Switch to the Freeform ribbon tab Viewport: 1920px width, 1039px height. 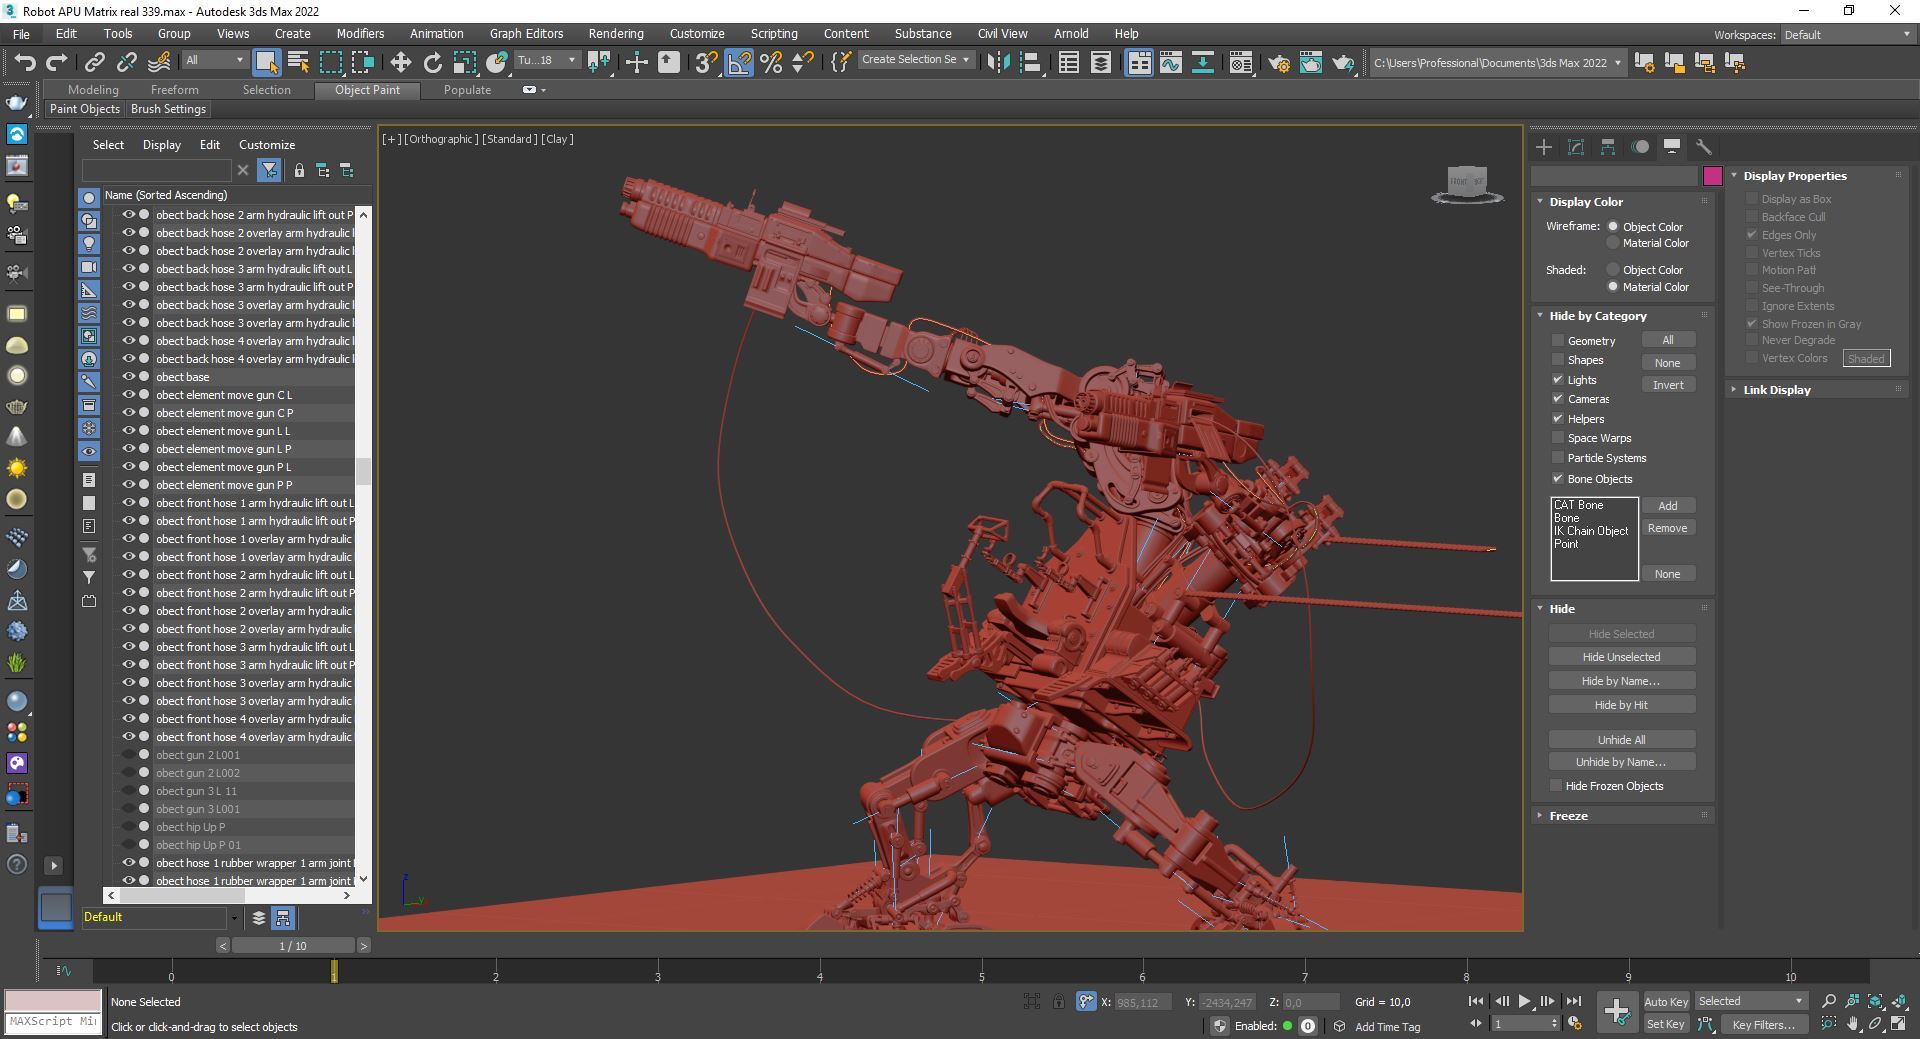pos(174,90)
